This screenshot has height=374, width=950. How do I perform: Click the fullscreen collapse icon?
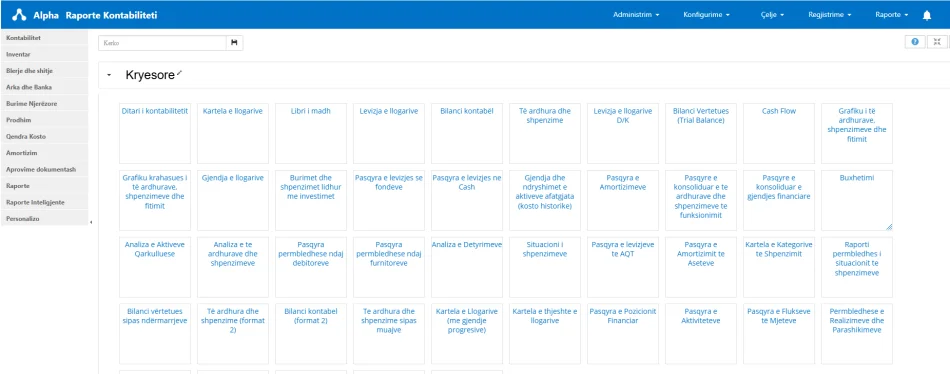coord(937,42)
